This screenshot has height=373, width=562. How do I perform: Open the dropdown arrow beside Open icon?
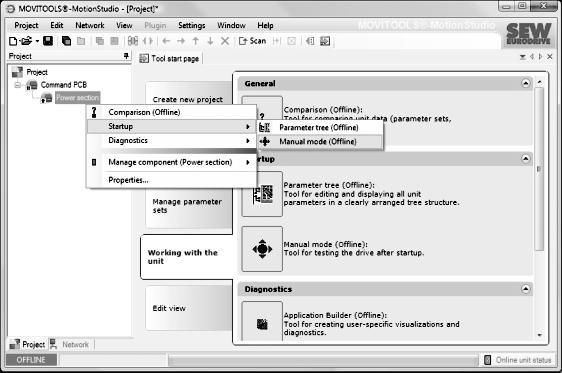[x=37, y=41]
